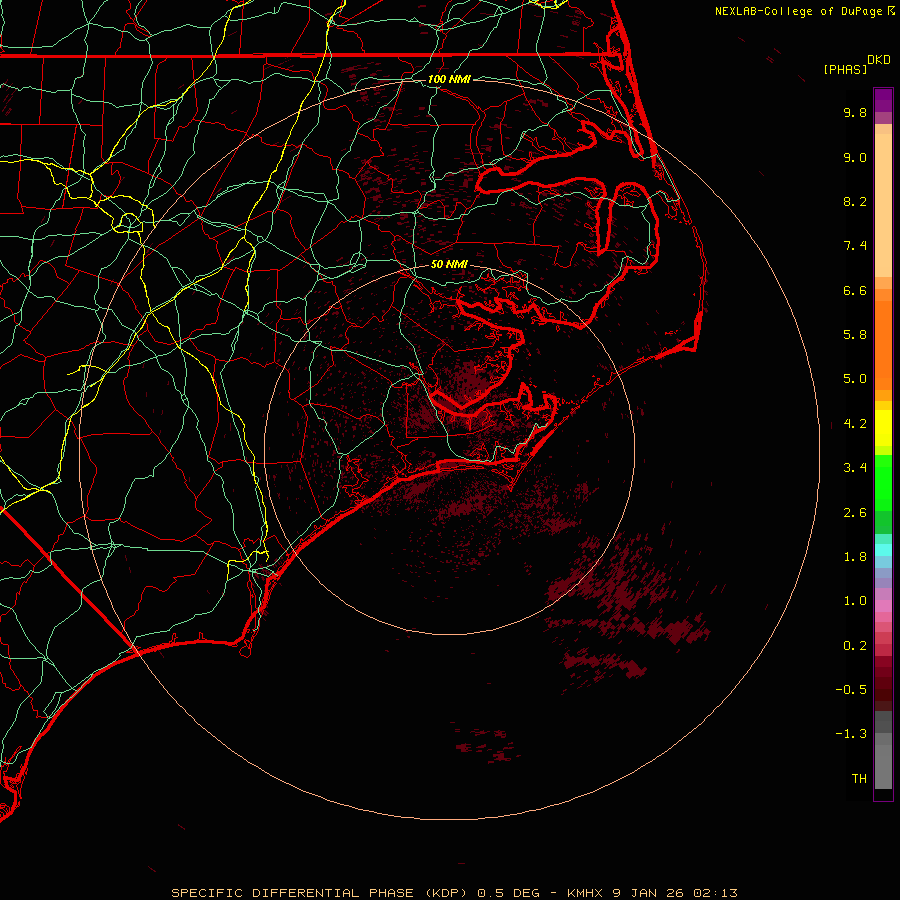Pick the yellow segment of the colorbar
The height and width of the screenshot is (900, 900).
tap(883, 428)
